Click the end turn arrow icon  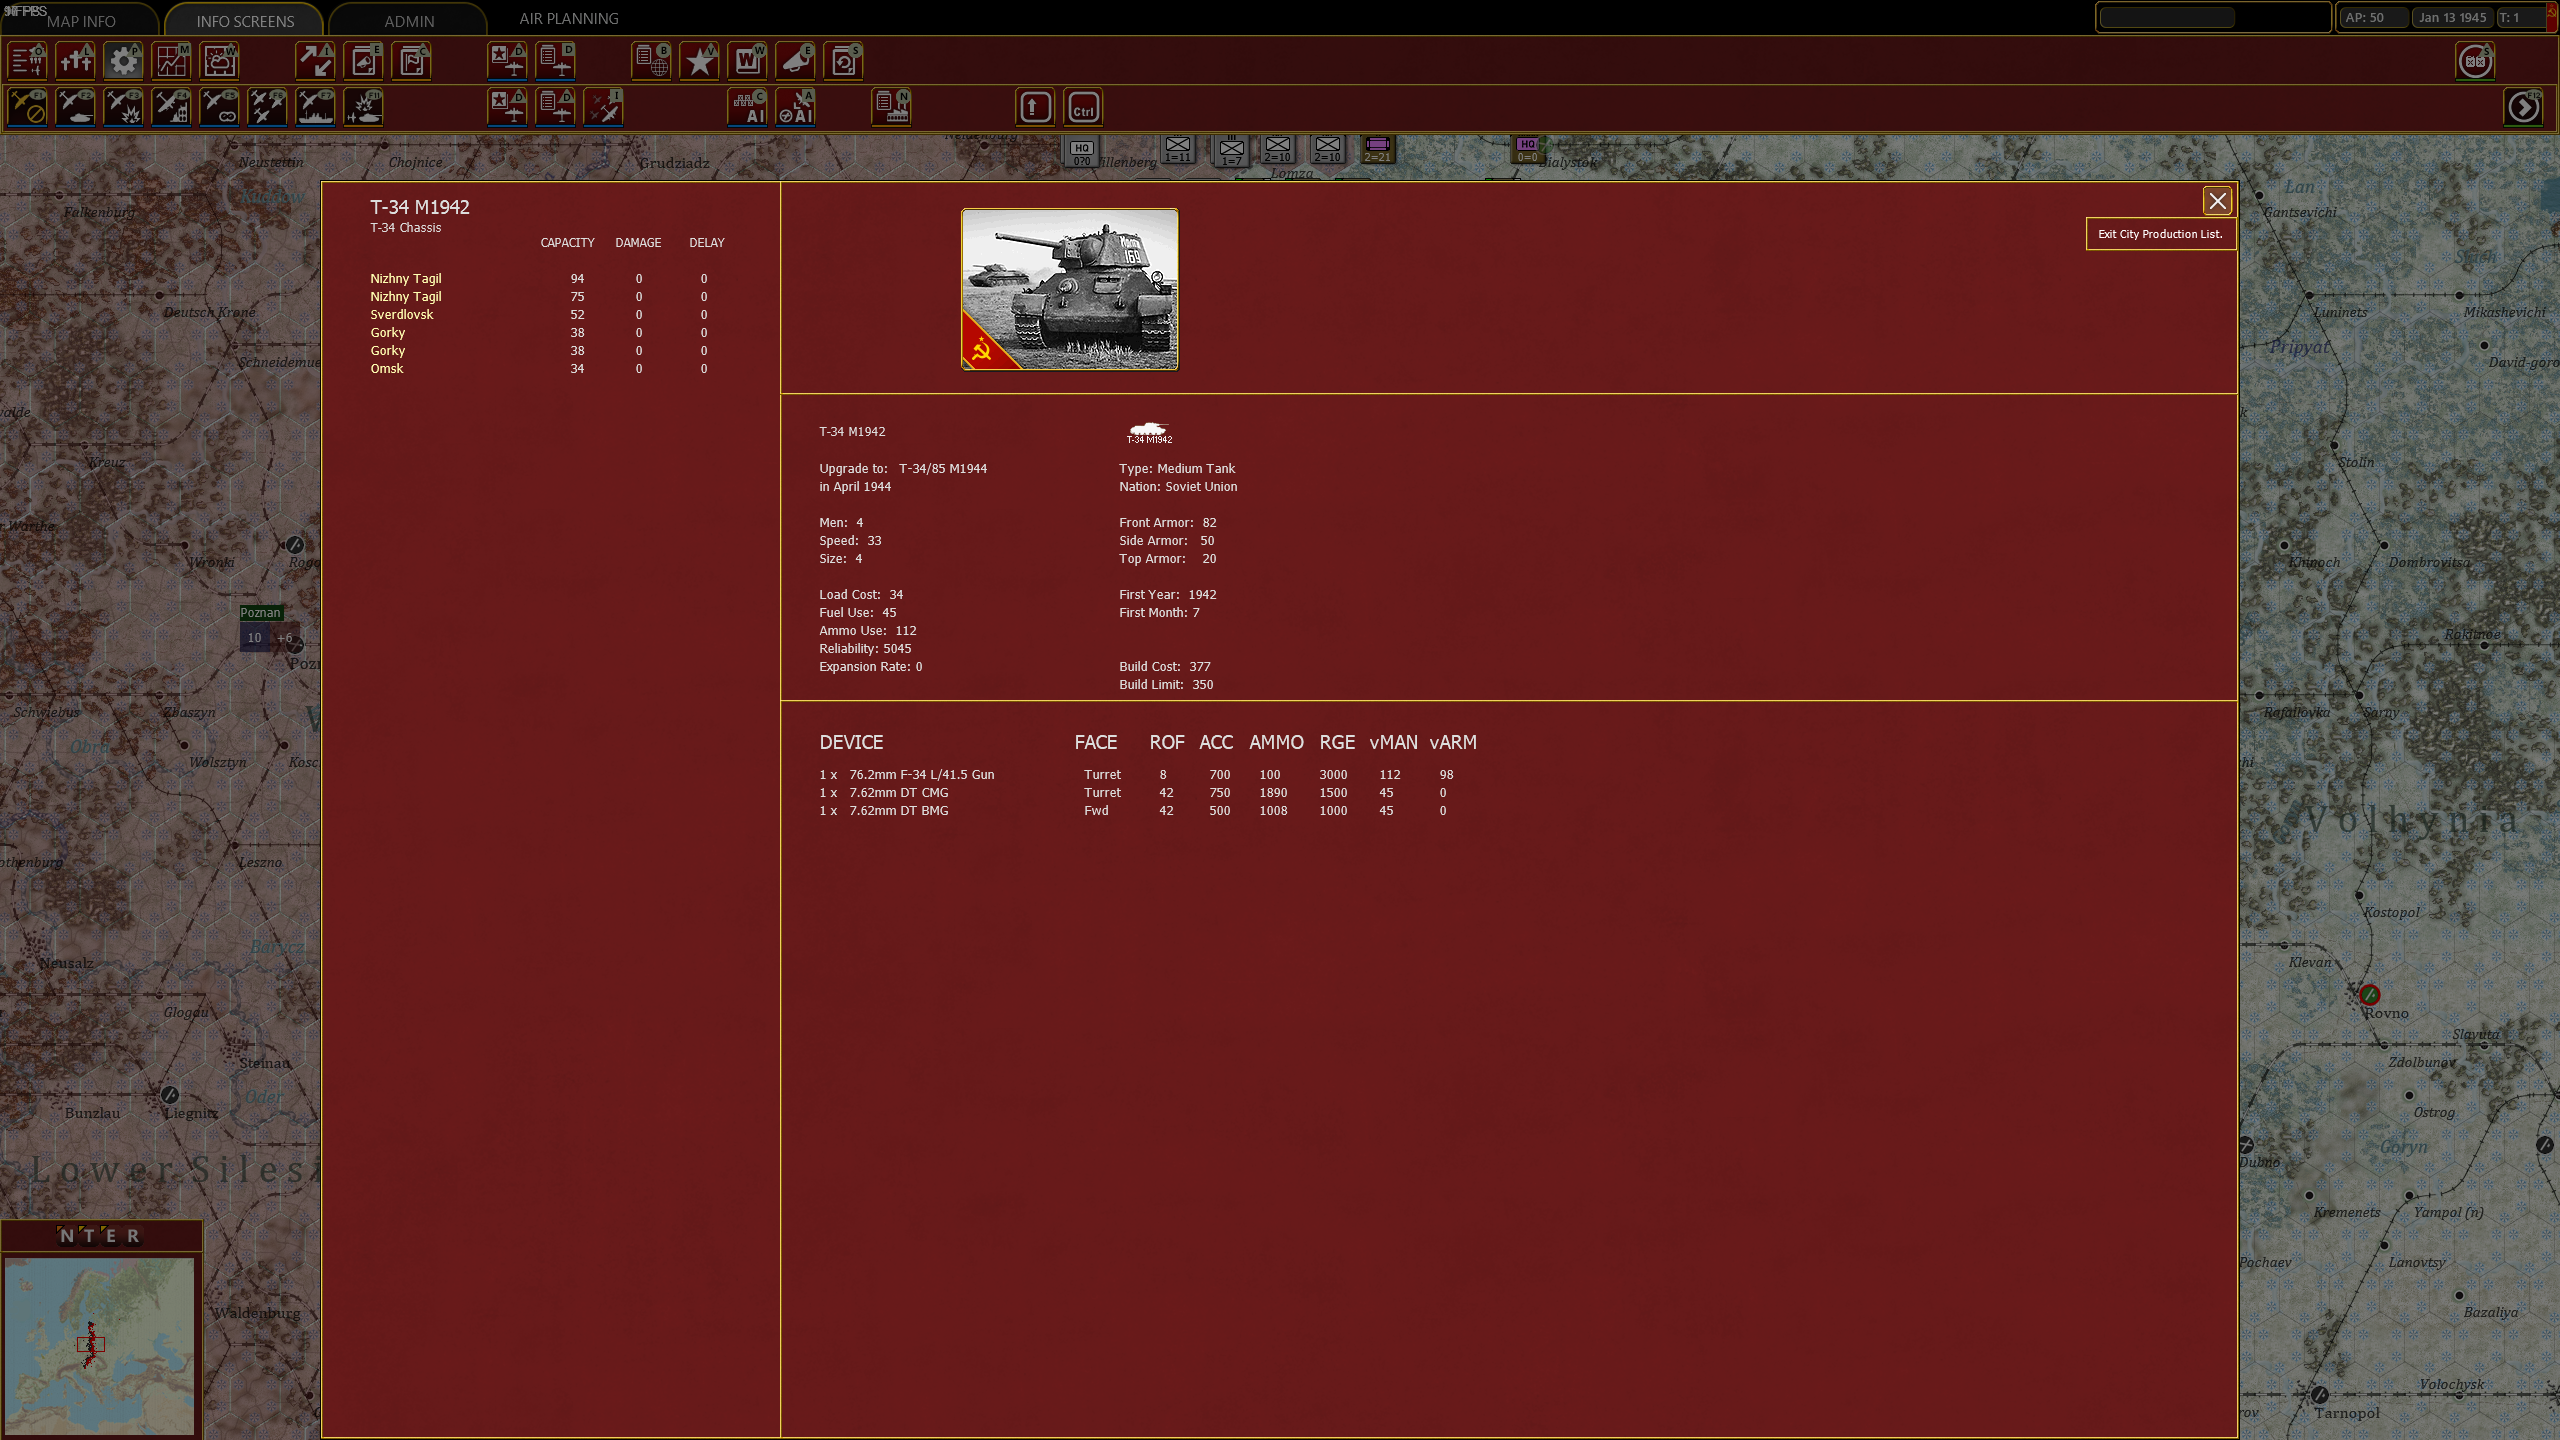tap(2523, 107)
